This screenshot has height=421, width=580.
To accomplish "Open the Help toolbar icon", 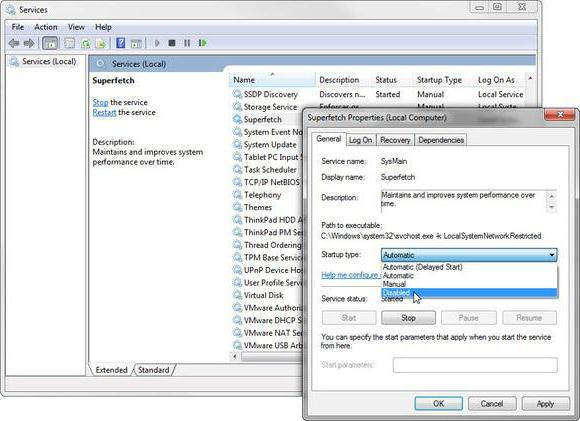I will pos(121,43).
